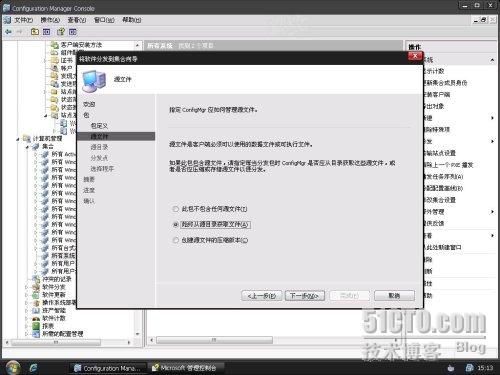This screenshot has width=500, height=375.
Task: Click the 计算机管理 node icon
Action: click(x=27, y=138)
